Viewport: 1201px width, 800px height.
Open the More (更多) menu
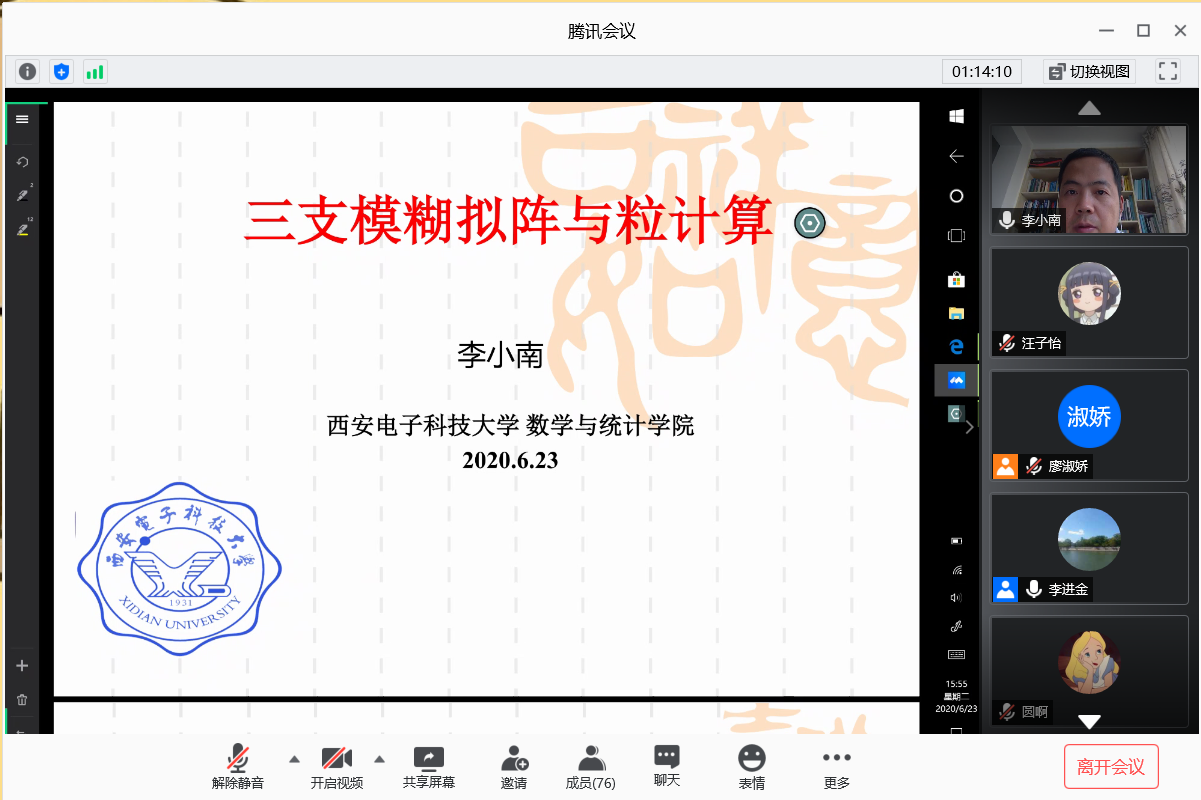point(837,766)
